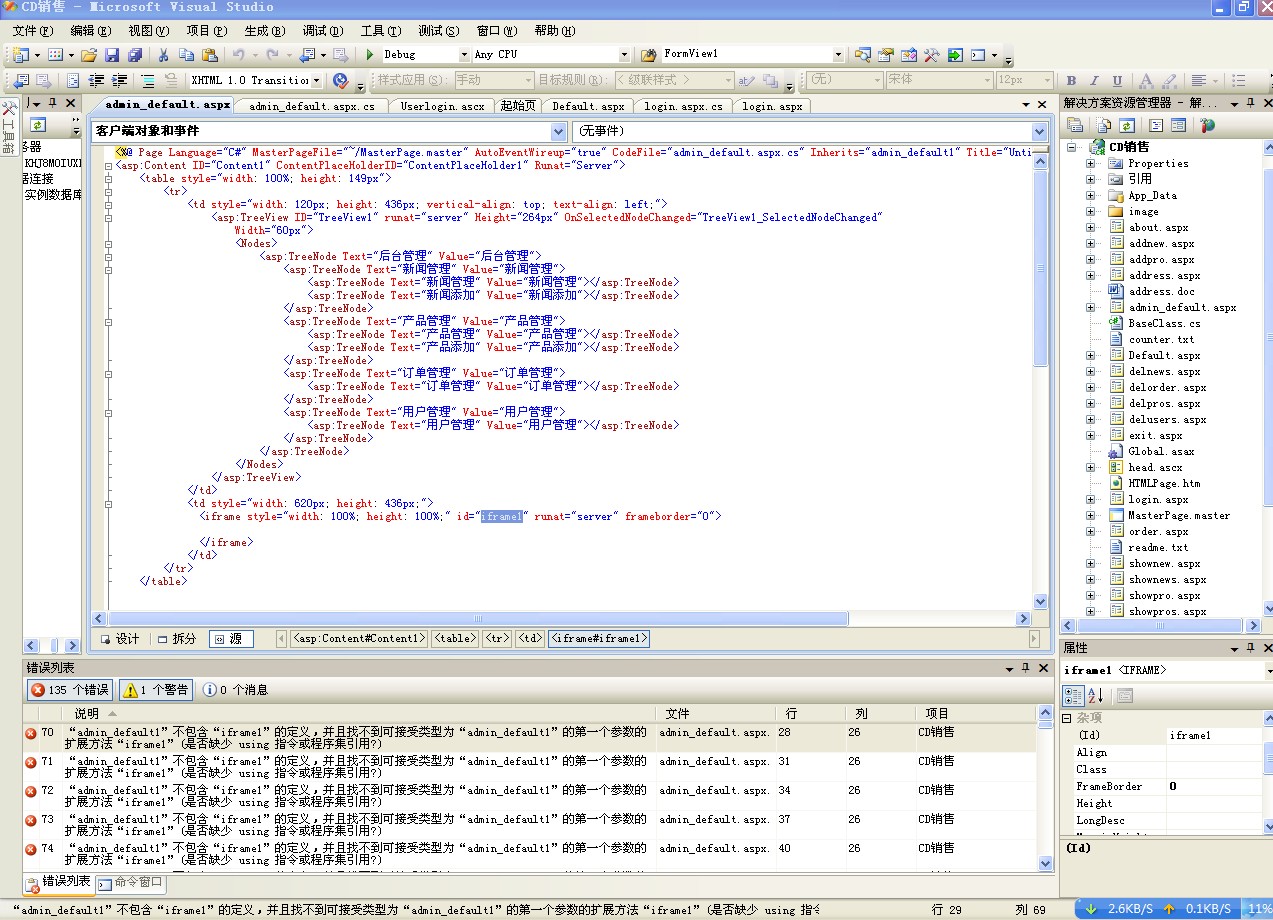Apply bold formatting with the B icon
This screenshot has height=920, width=1273.
(x=1071, y=79)
